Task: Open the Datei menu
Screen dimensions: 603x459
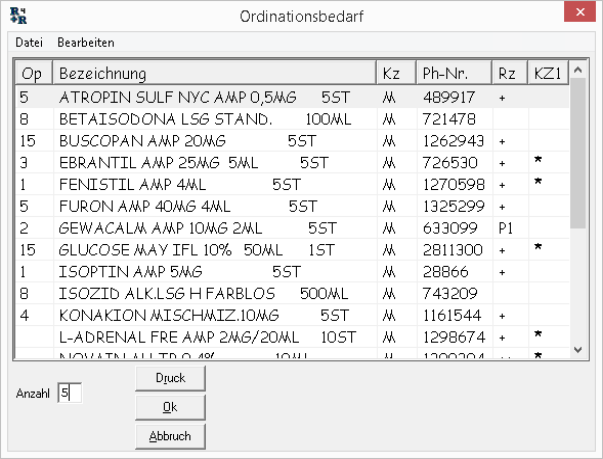Action: [29, 42]
